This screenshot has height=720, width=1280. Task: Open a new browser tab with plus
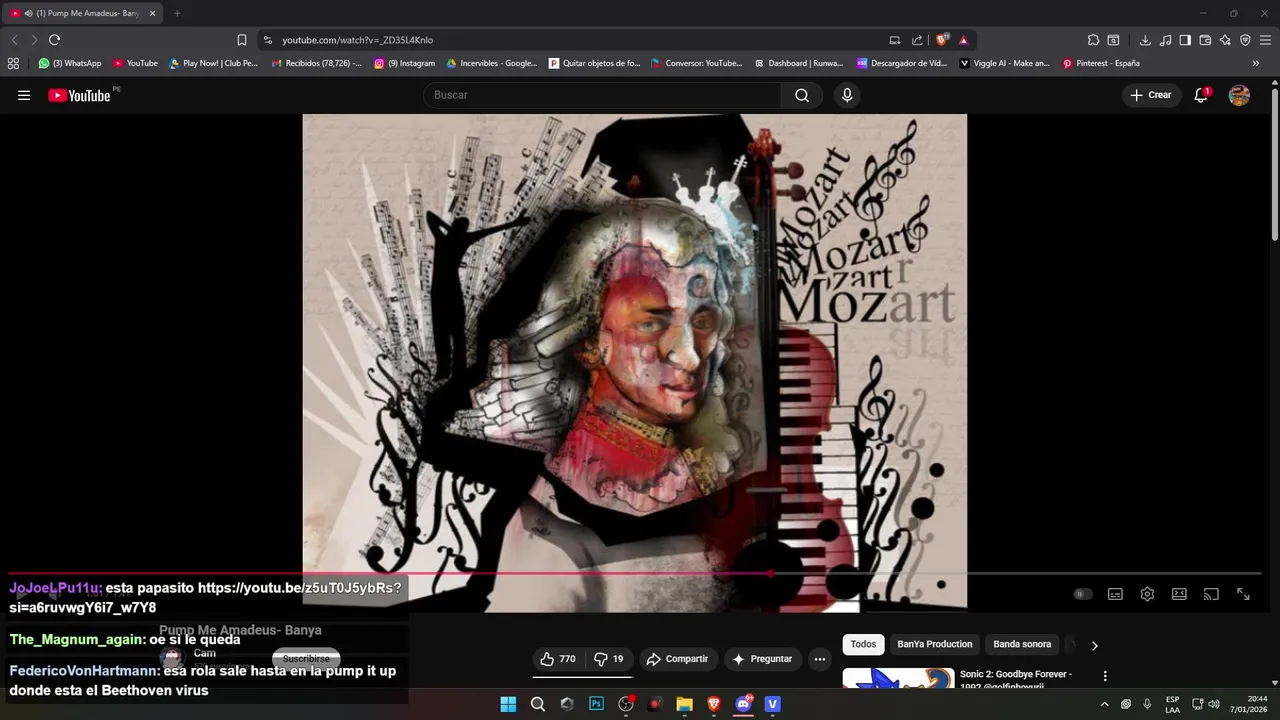click(x=177, y=13)
